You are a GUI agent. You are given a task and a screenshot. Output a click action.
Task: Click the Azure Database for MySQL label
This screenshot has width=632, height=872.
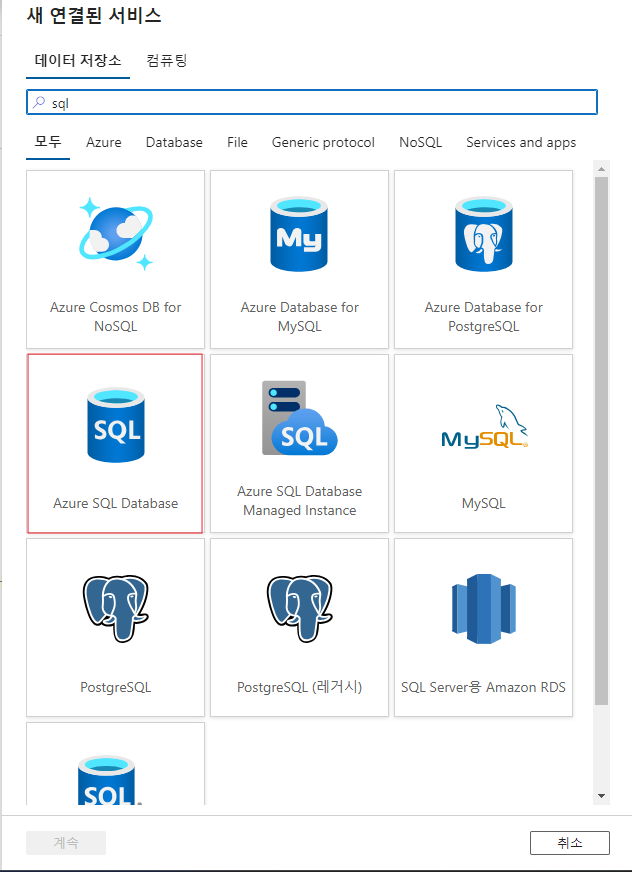[x=299, y=316]
